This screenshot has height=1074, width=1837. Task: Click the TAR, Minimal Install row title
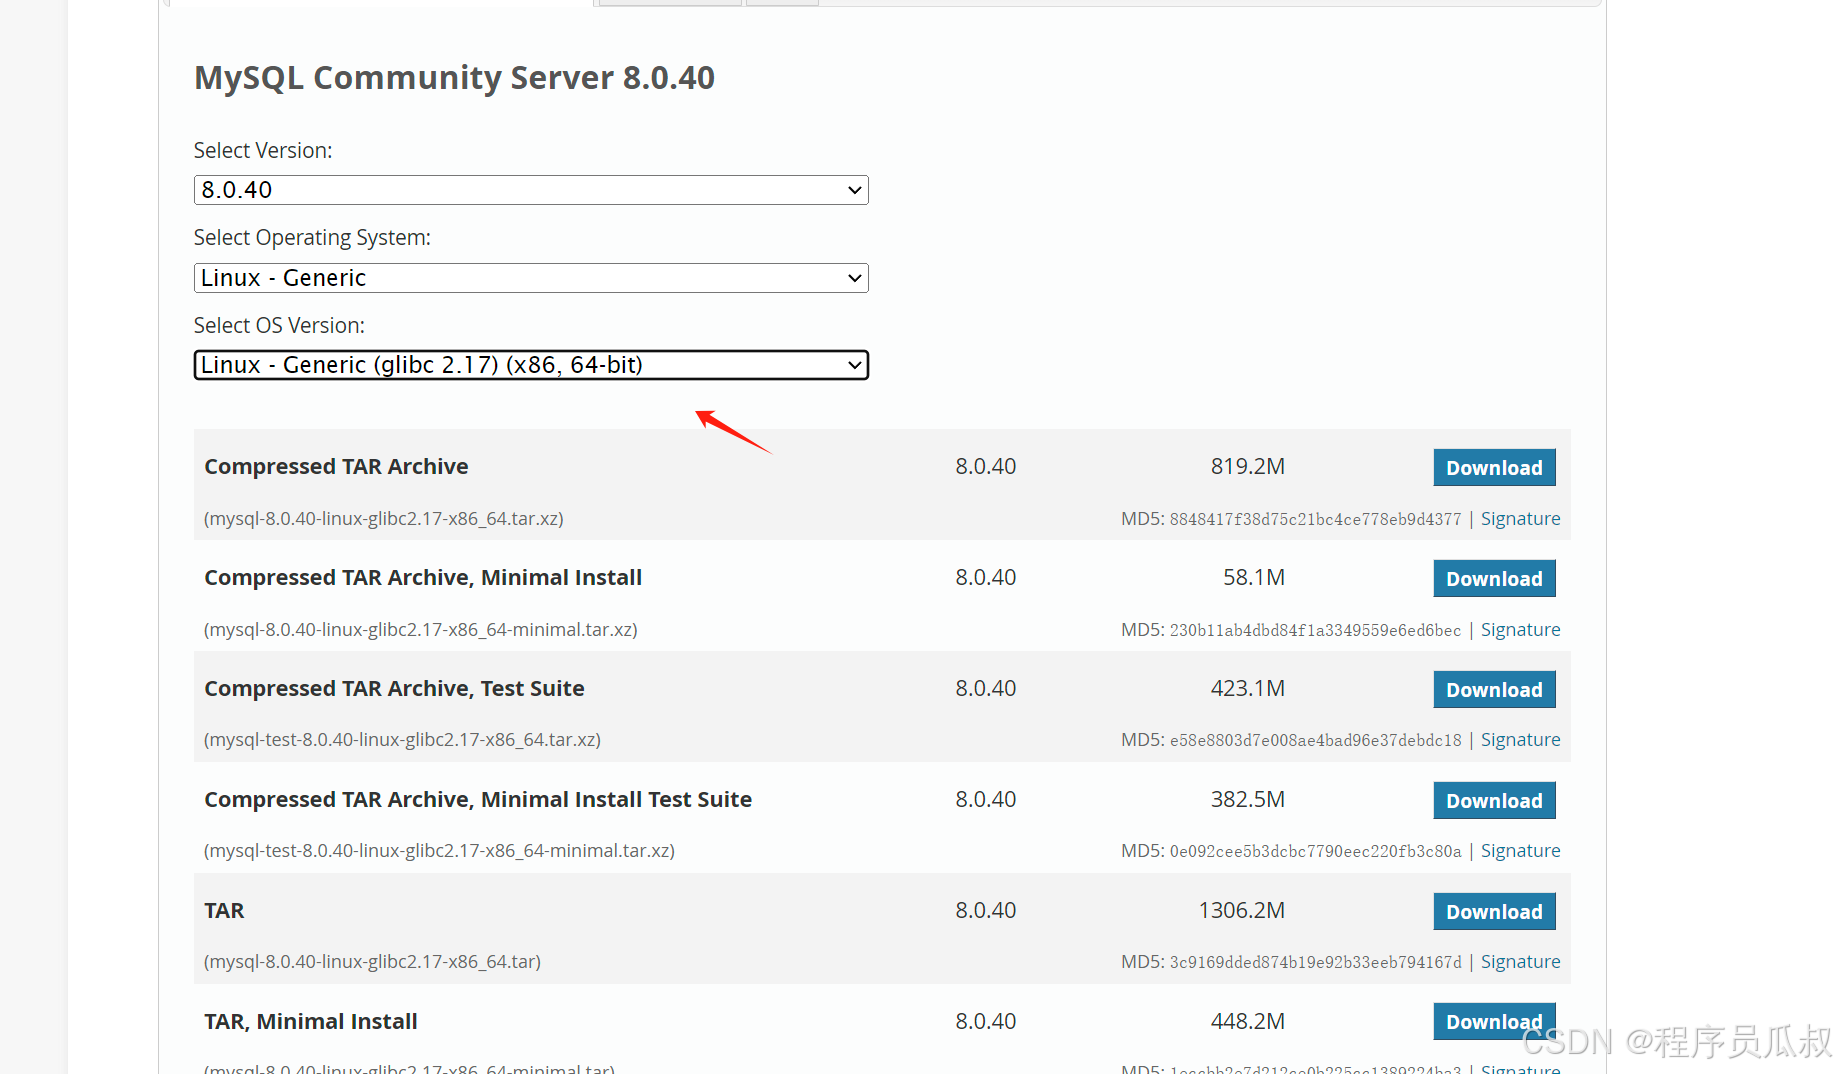(310, 1022)
